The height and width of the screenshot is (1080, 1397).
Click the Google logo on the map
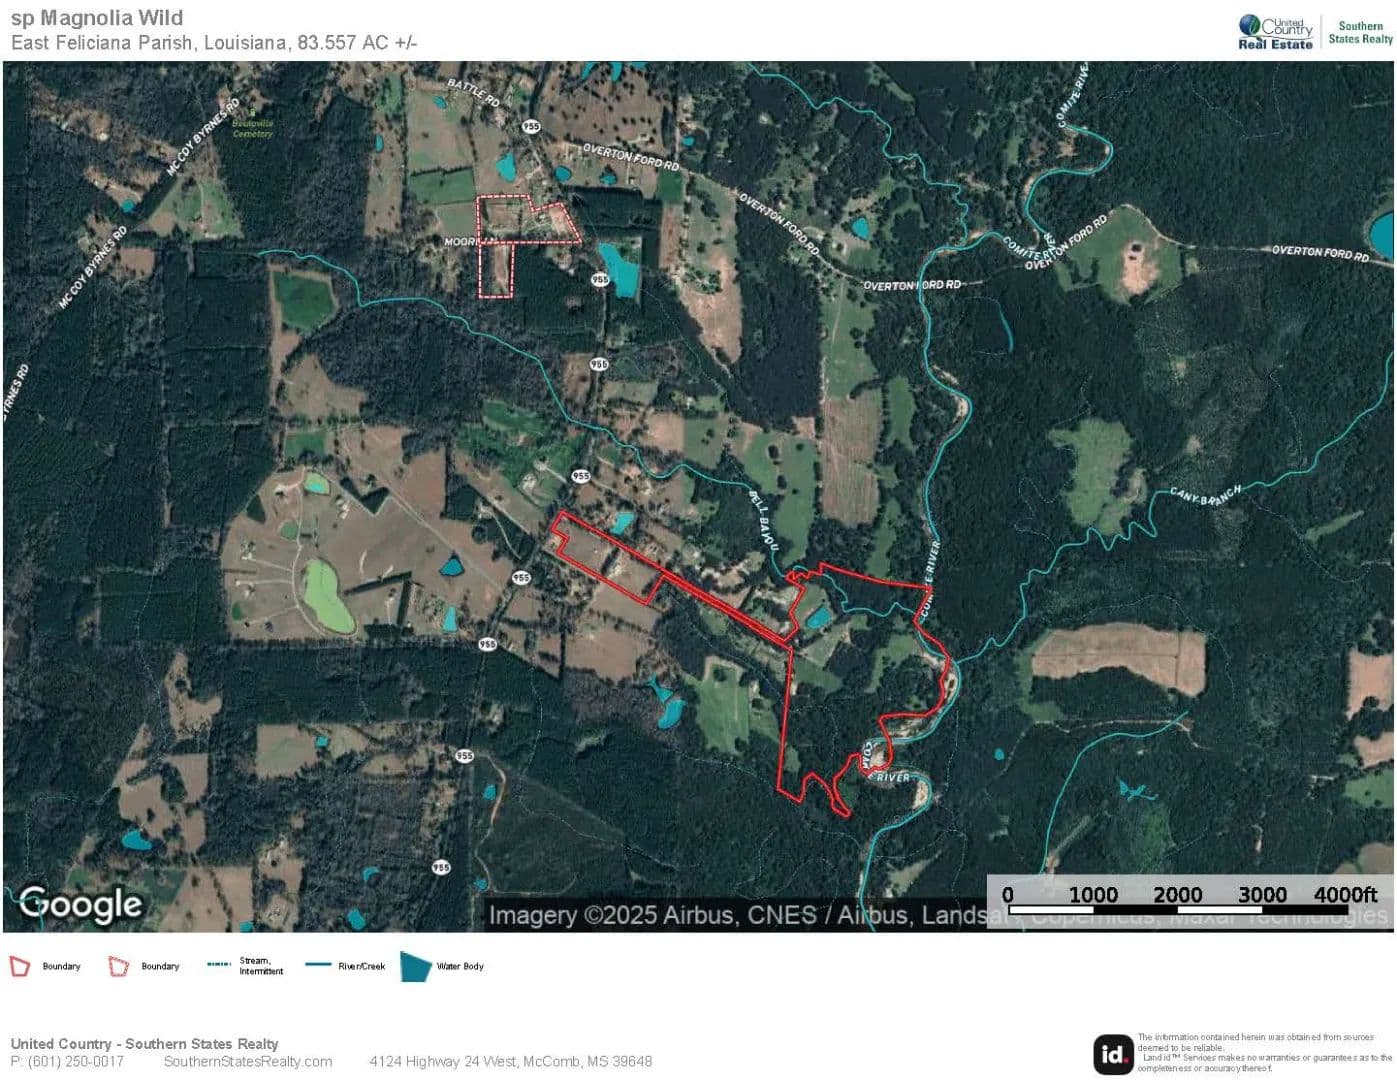coord(81,903)
